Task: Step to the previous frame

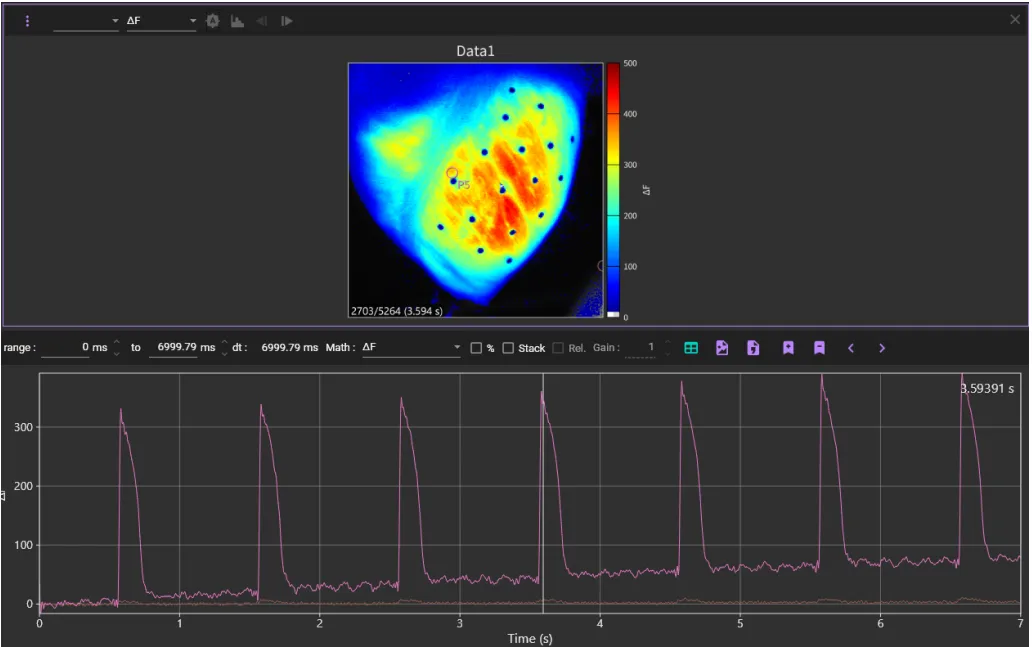Action: coord(262,21)
